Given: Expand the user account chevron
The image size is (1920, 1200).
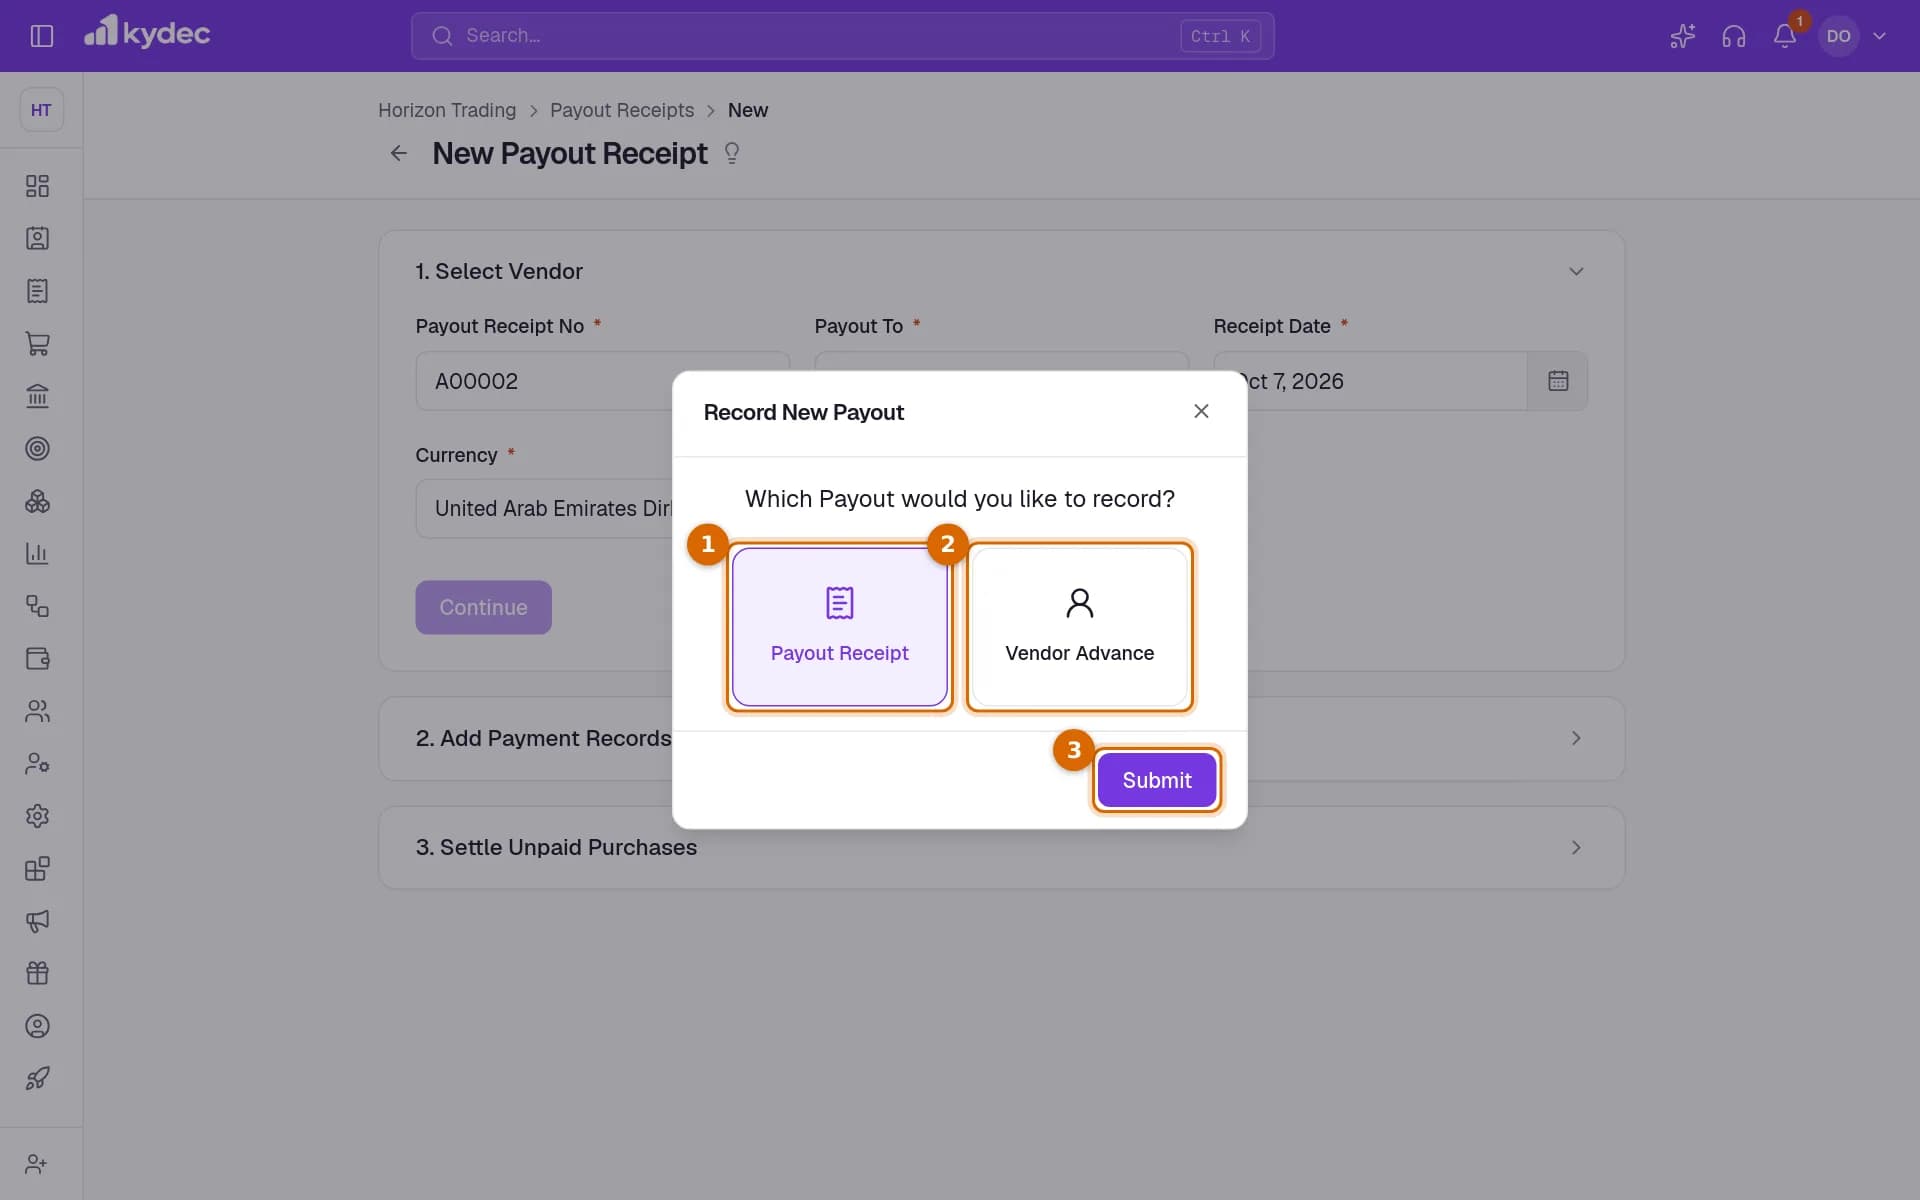Looking at the screenshot, I should click(x=1879, y=36).
